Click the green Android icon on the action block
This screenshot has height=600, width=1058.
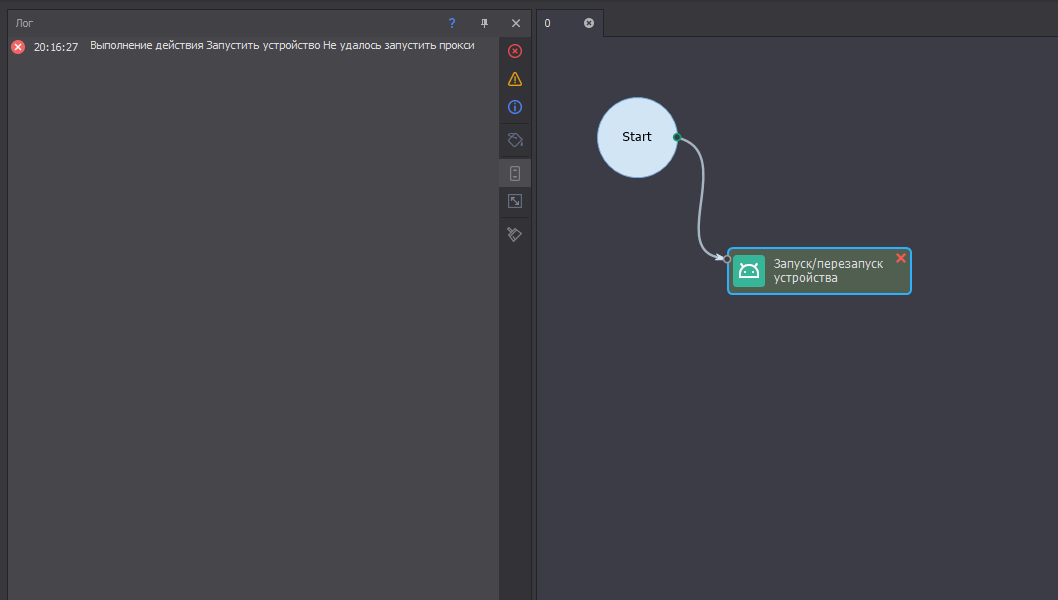click(x=749, y=271)
